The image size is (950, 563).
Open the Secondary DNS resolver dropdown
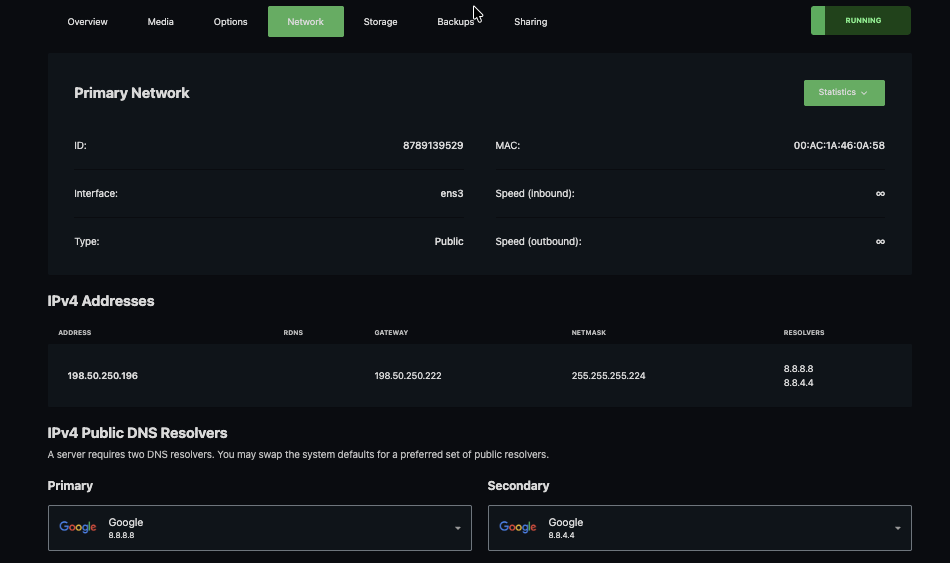[699, 528]
